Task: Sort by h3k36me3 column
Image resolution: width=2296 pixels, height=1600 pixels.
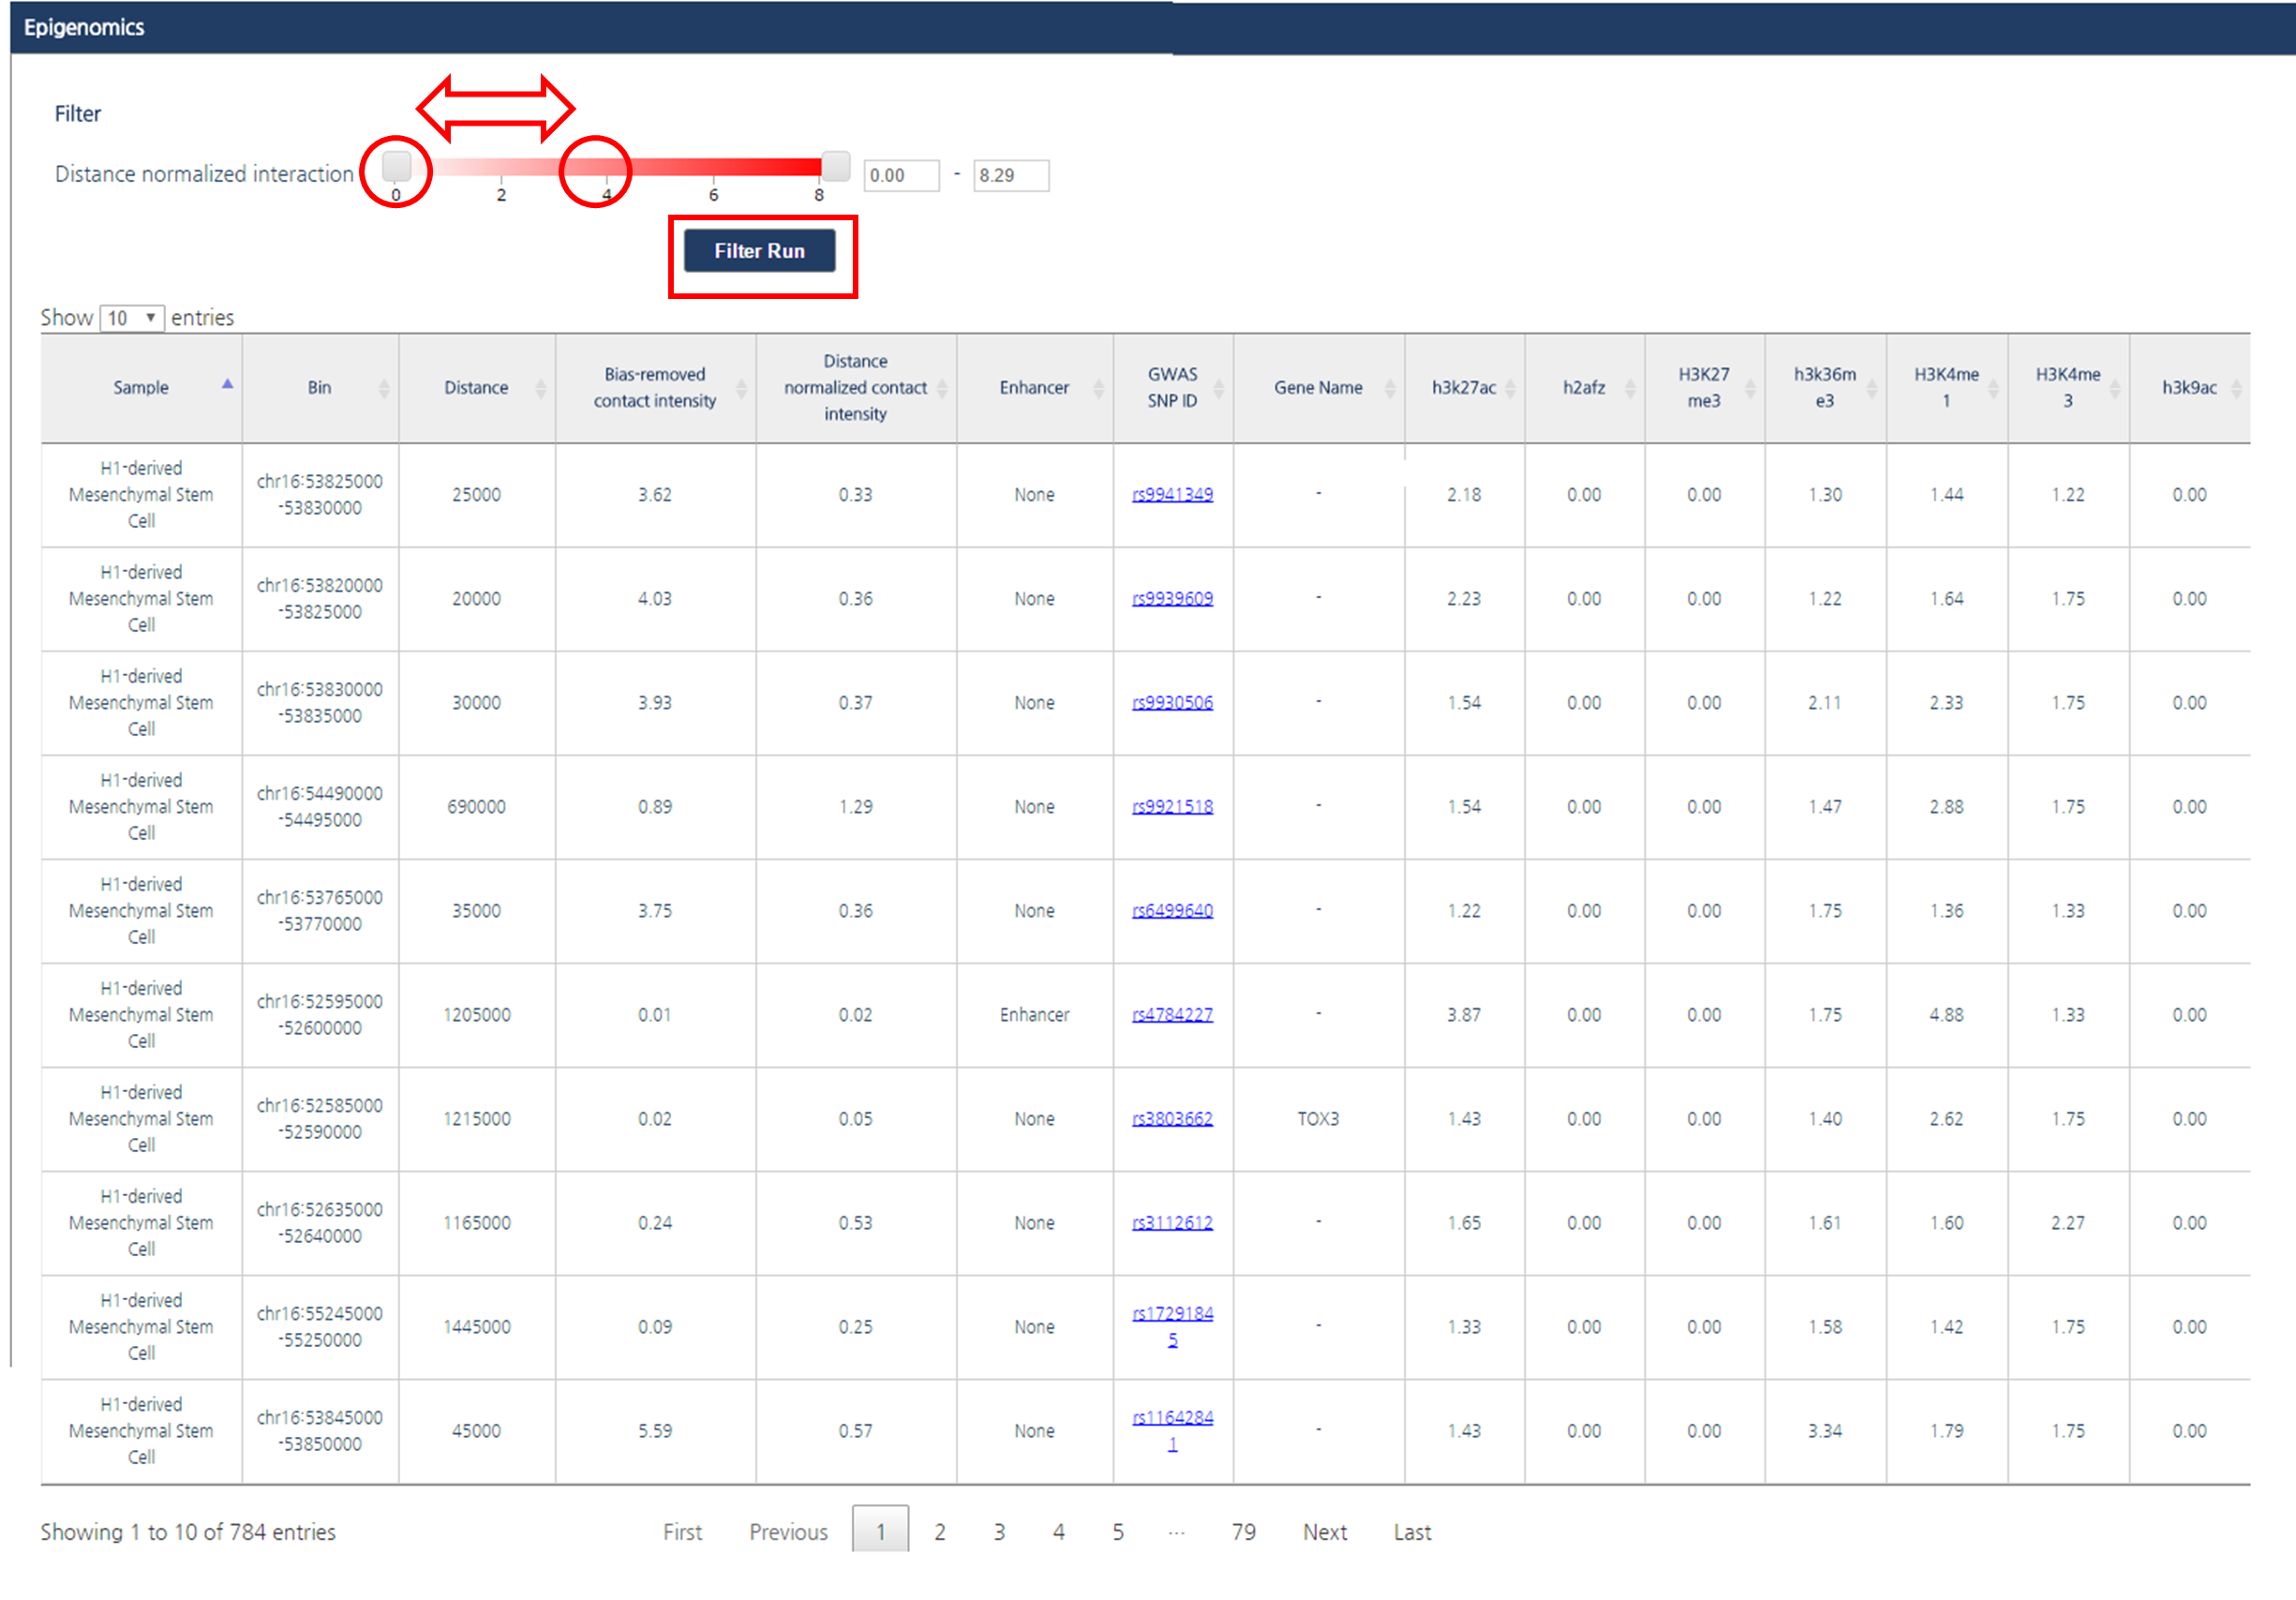Action: coord(1826,387)
